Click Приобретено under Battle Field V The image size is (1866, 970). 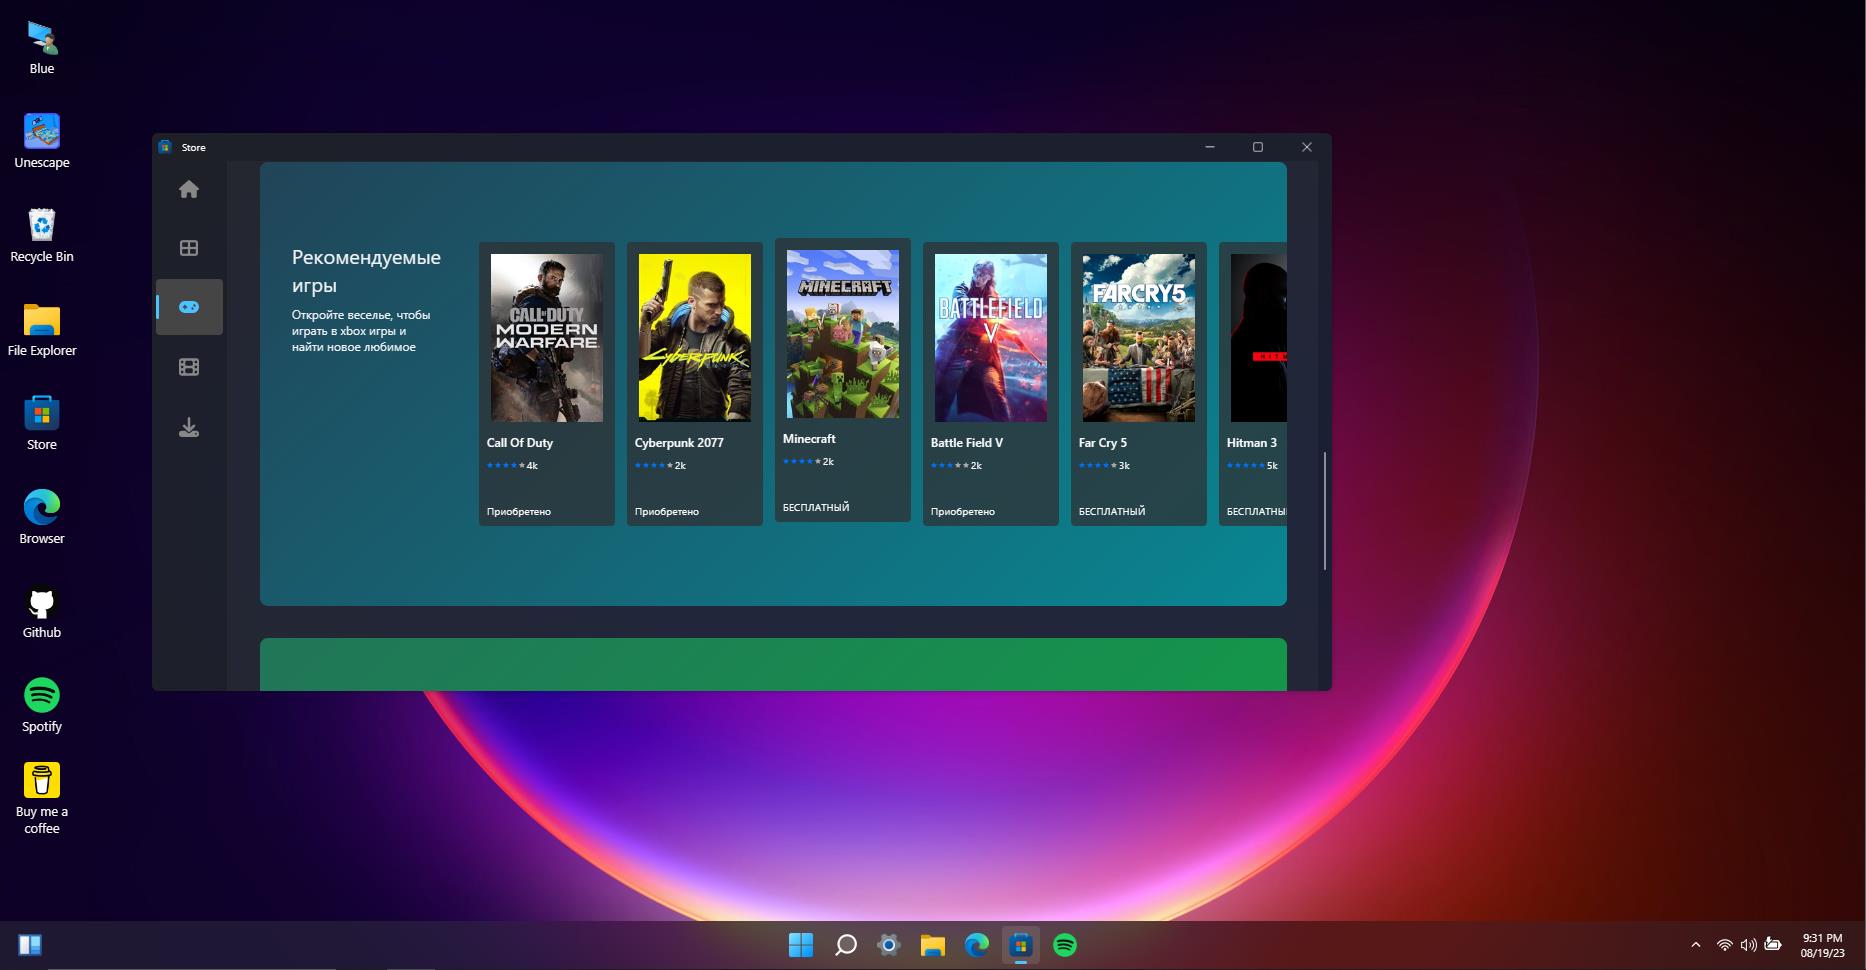[x=963, y=512]
